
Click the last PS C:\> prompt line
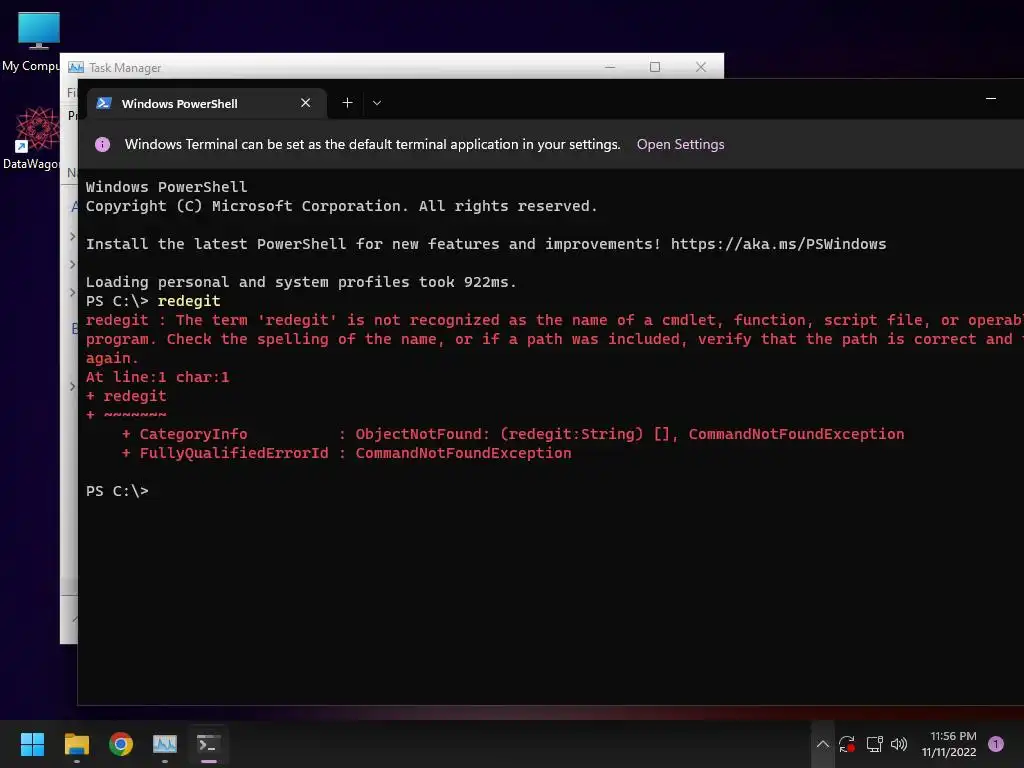pyautogui.click(x=118, y=491)
